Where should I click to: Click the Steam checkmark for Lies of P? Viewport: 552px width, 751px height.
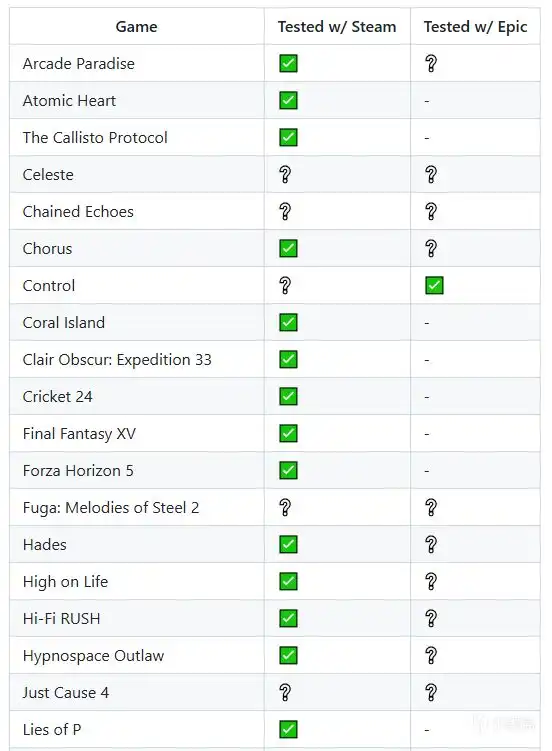coord(288,729)
